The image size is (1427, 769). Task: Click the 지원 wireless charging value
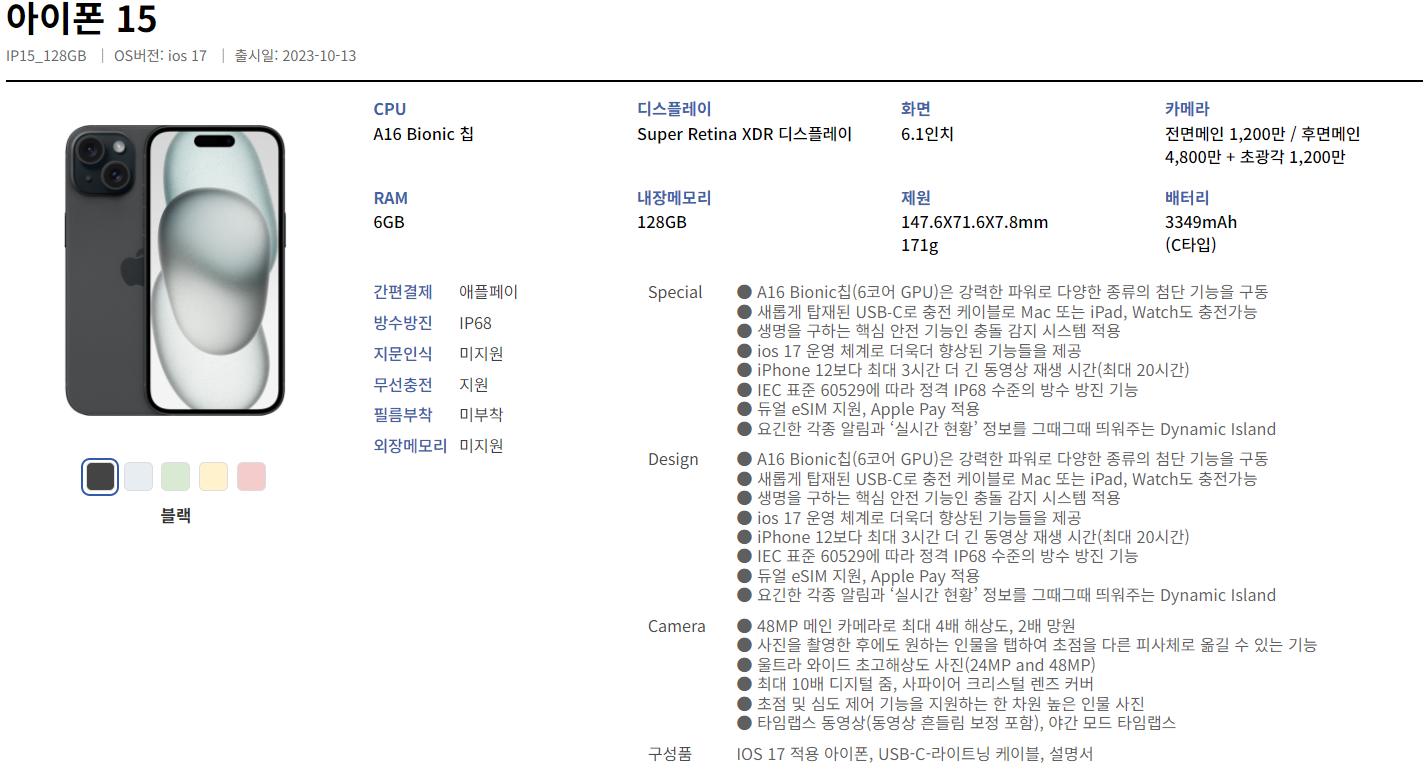pyautogui.click(x=474, y=385)
